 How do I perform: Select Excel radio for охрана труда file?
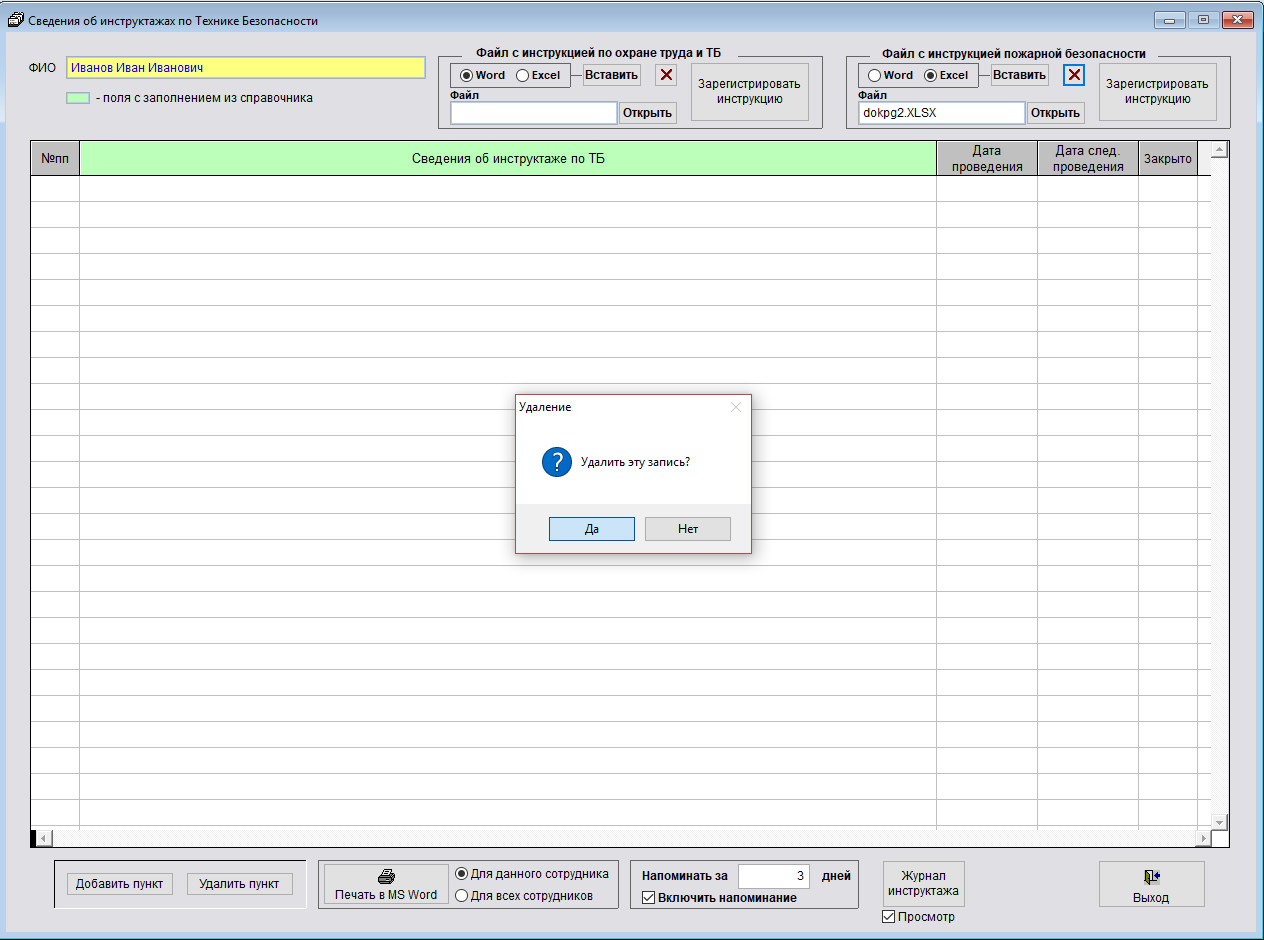click(522, 76)
